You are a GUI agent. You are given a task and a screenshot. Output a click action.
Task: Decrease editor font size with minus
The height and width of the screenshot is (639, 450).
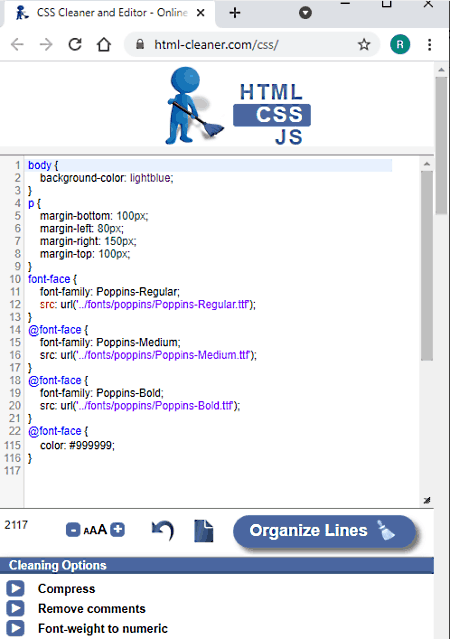coord(73,530)
